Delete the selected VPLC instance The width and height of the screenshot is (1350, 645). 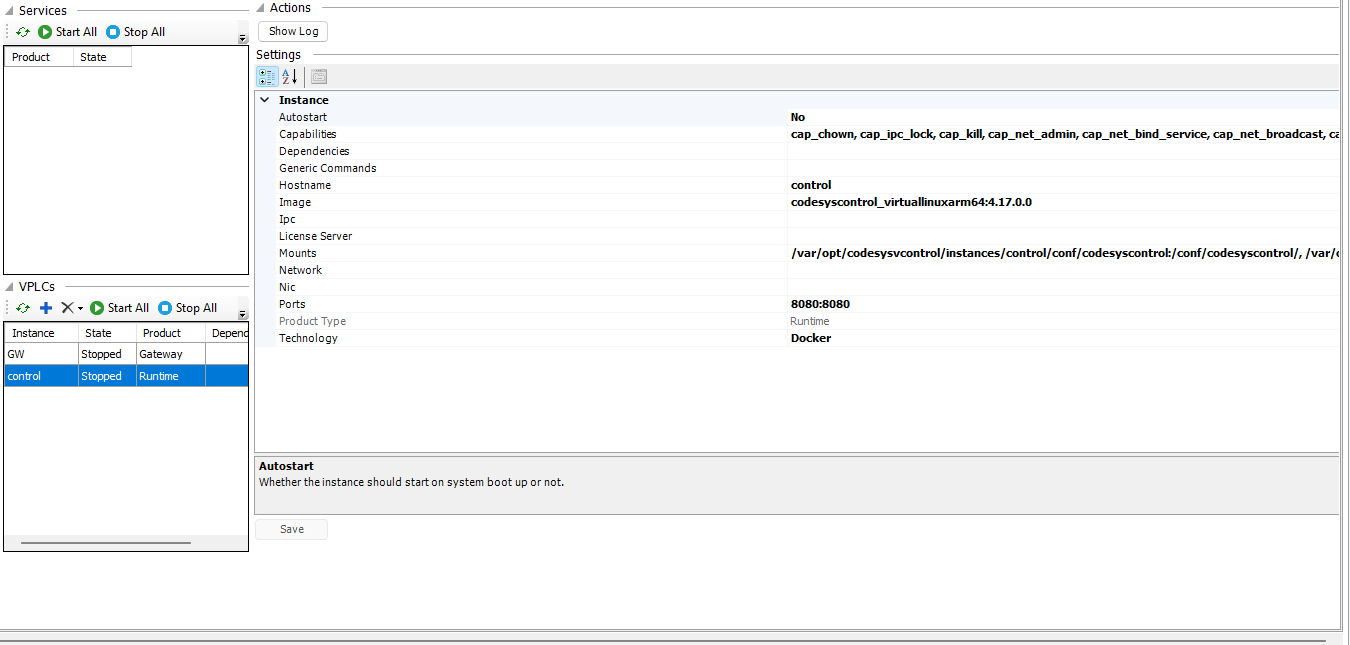[67, 308]
